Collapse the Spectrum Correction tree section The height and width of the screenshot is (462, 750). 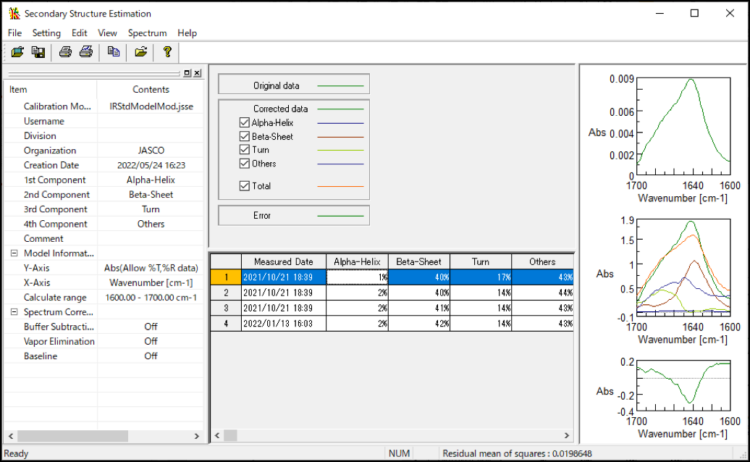click(x=13, y=312)
